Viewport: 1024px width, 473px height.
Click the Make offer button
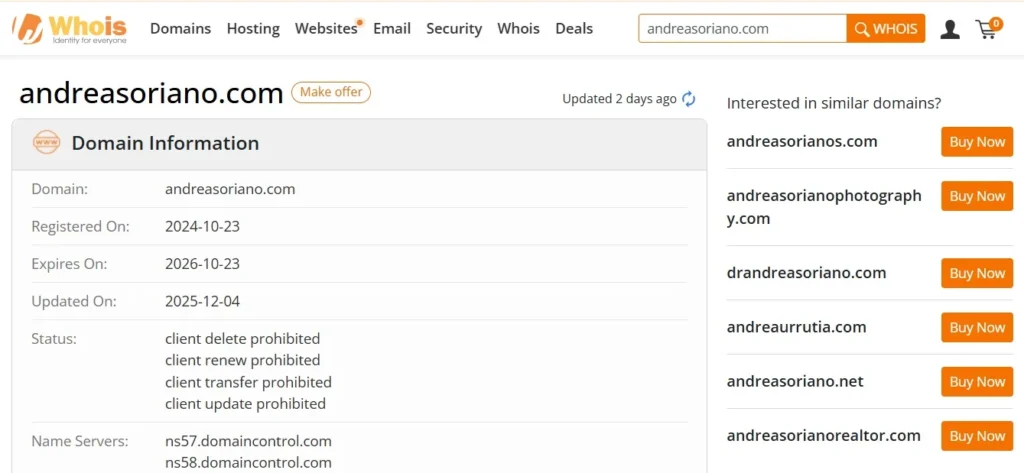point(331,92)
